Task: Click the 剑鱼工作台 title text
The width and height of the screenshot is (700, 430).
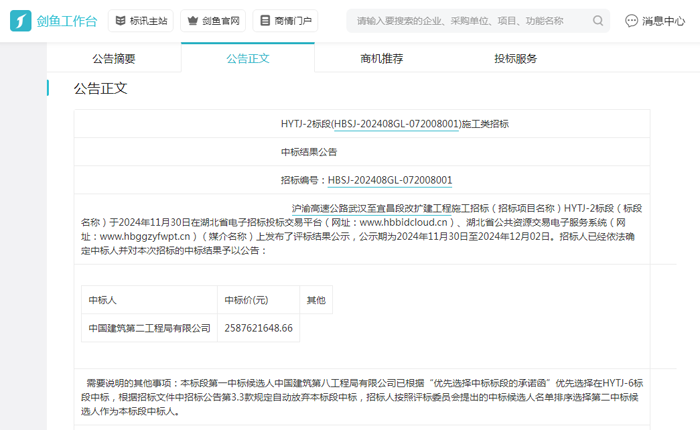Action: pyautogui.click(x=68, y=21)
